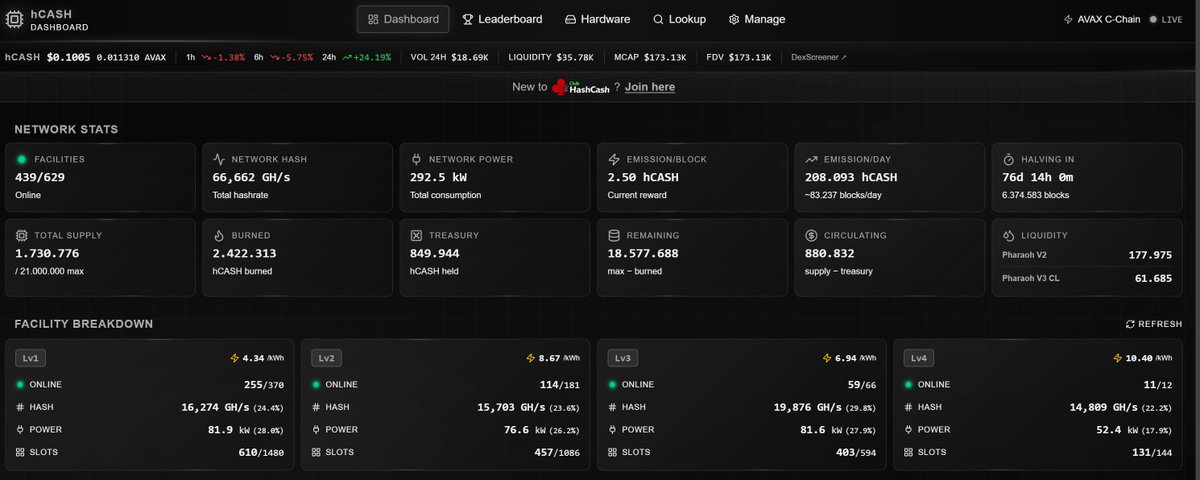This screenshot has height=480, width=1200.
Task: Click the Facilities green status dot
Action: click(x=21, y=159)
